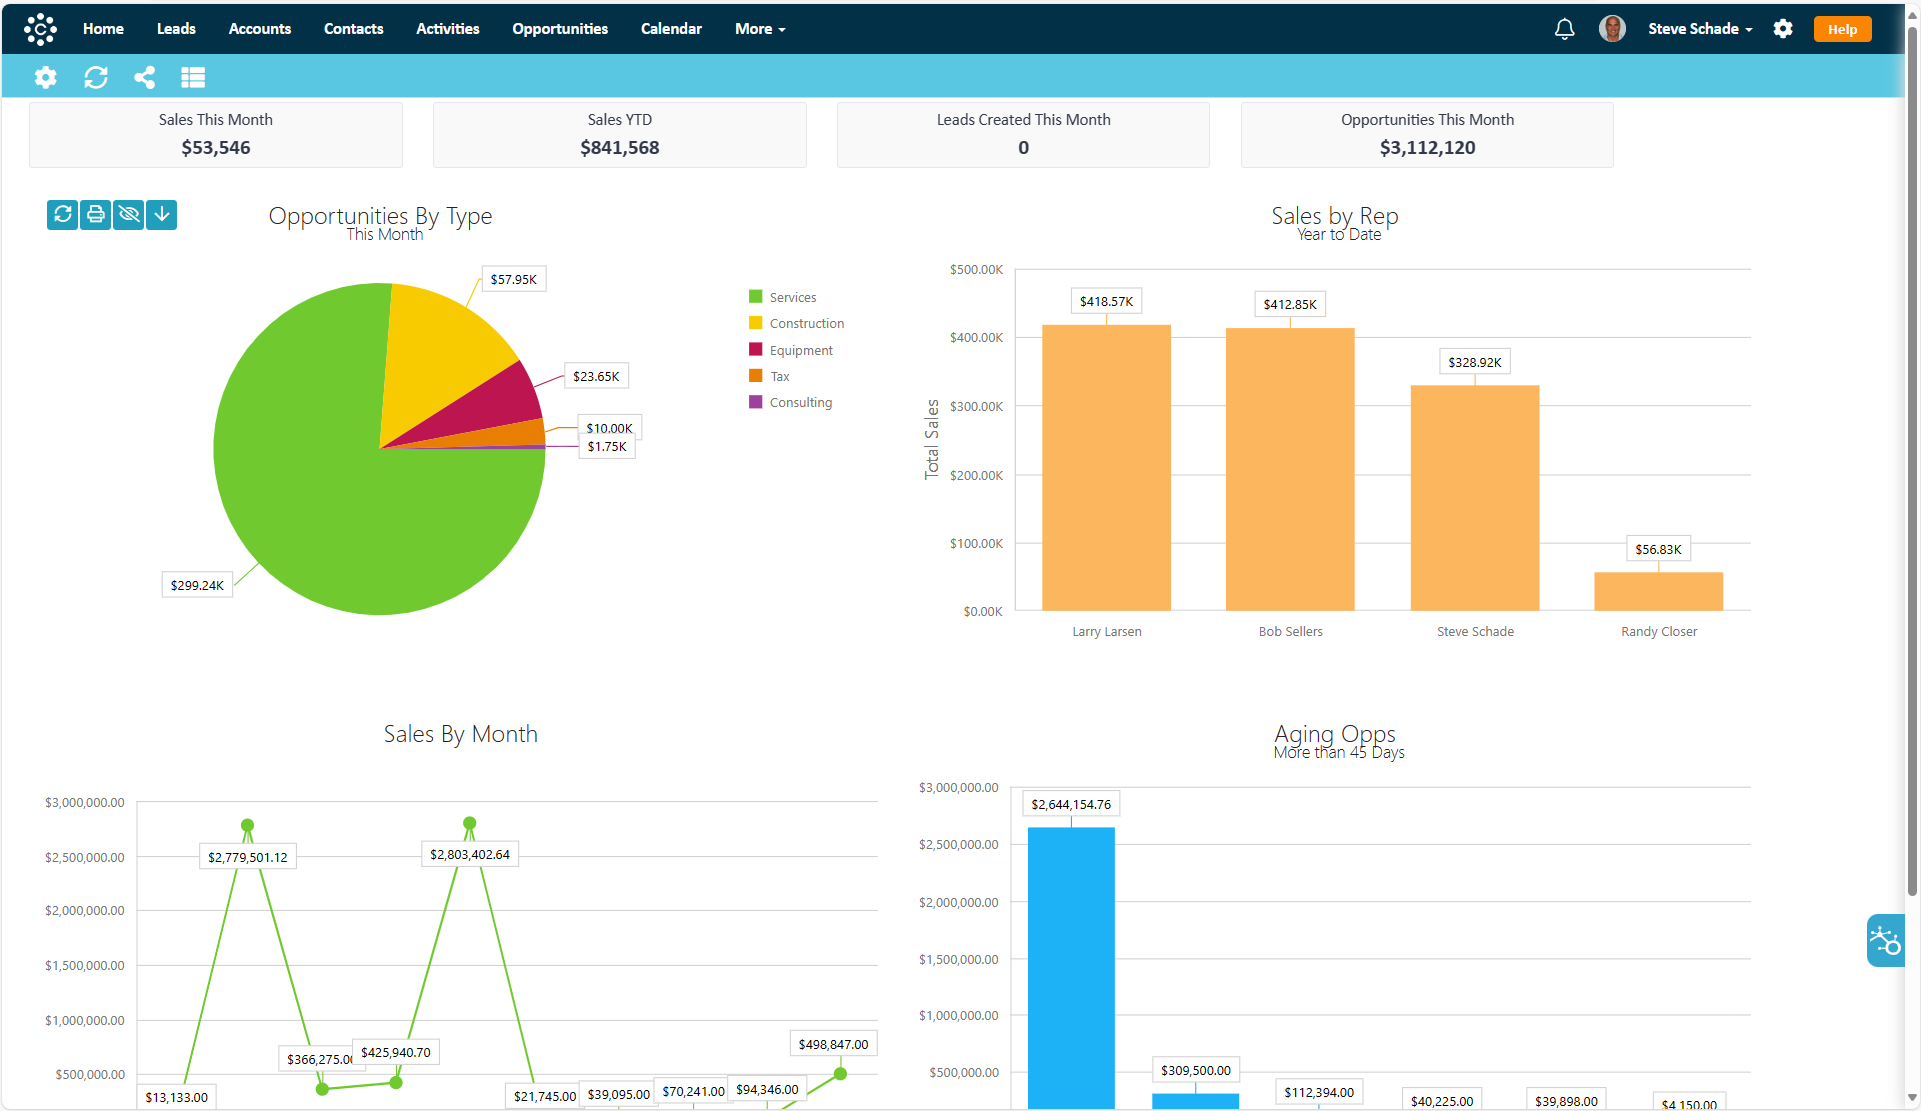1921x1111 pixels.
Task: Expand the More menu dropdown
Action: (760, 29)
